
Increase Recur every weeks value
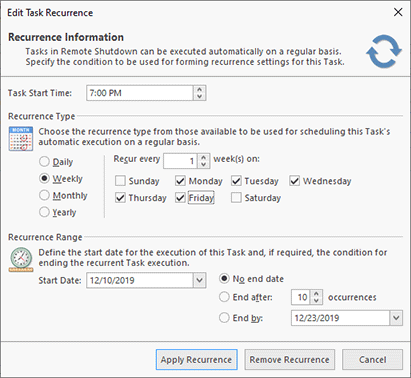click(203, 157)
